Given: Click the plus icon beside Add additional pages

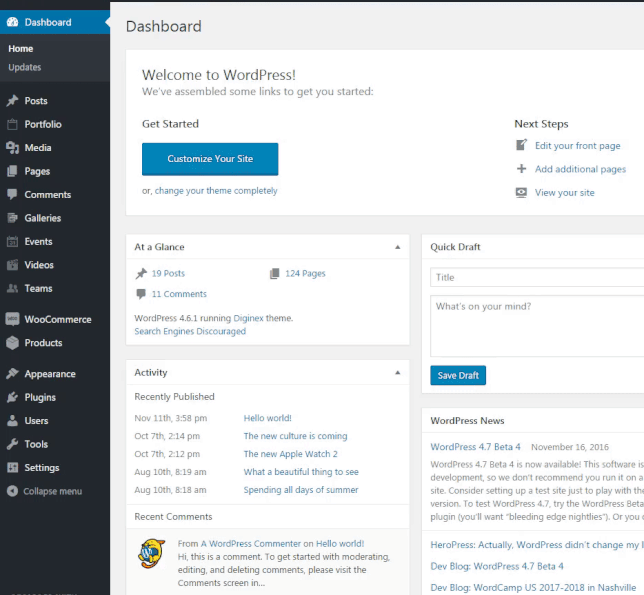Looking at the screenshot, I should click(x=521, y=168).
